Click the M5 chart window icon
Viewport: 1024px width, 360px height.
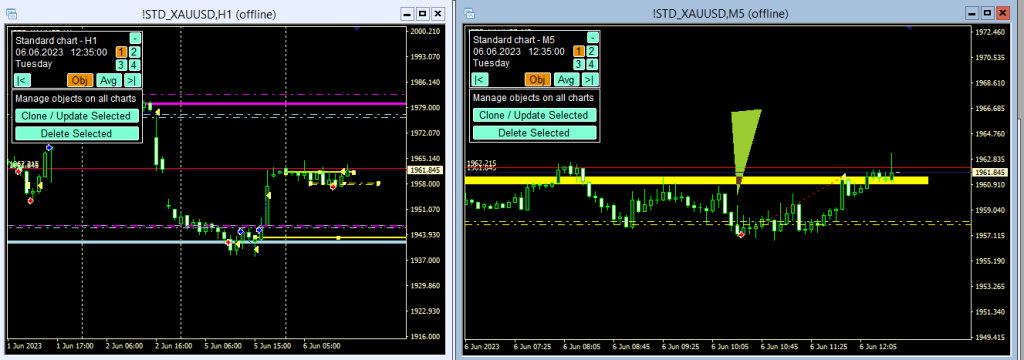tap(470, 13)
